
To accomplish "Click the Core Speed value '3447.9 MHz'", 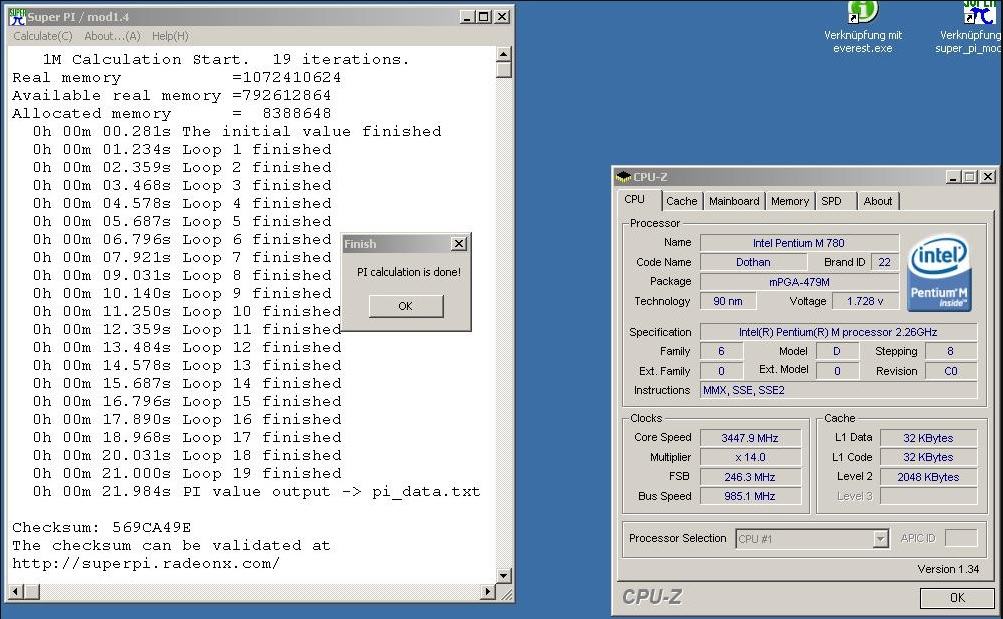I will (750, 438).
